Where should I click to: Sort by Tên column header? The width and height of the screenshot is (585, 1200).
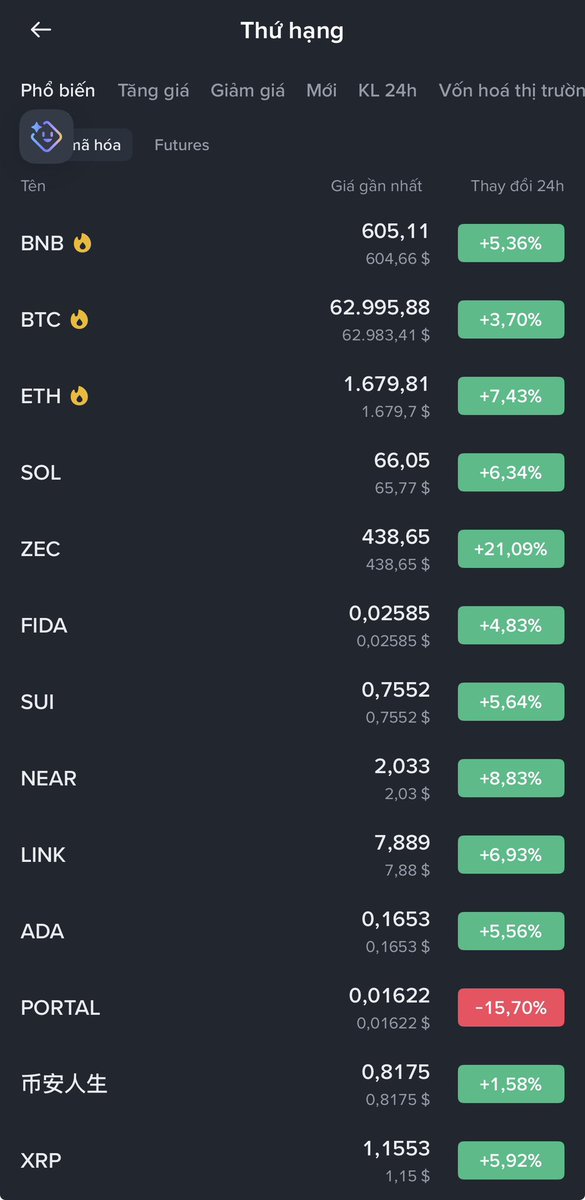pos(33,186)
